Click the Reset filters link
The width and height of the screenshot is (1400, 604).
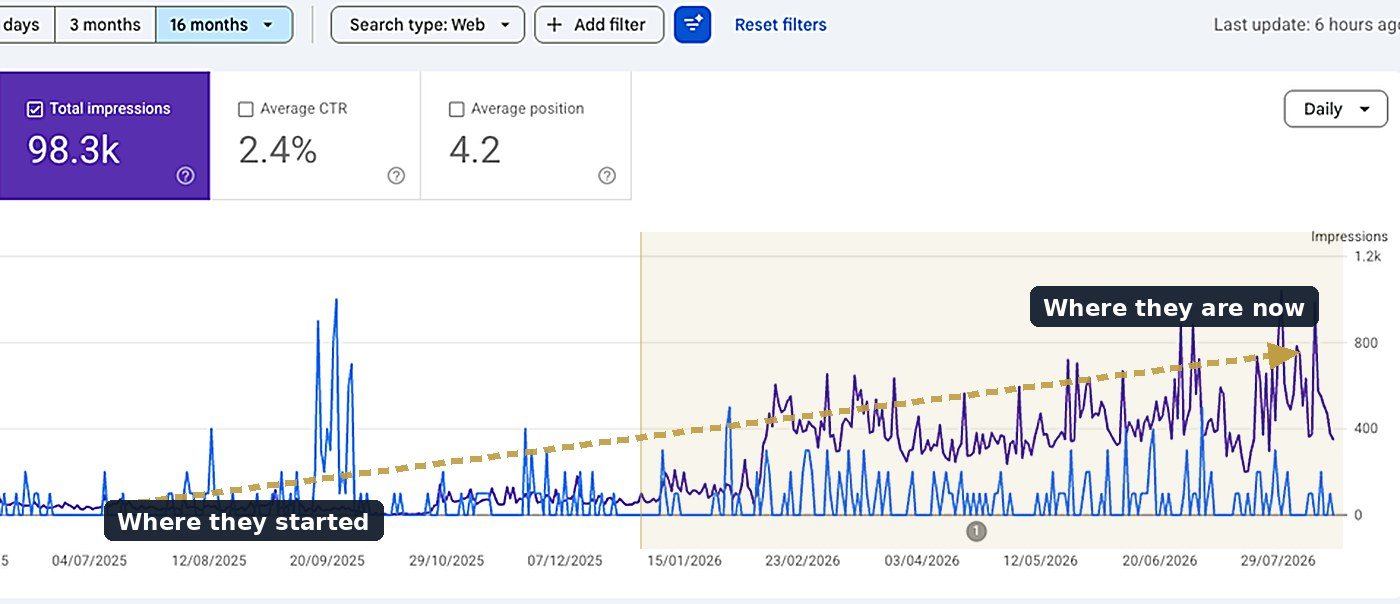click(780, 25)
